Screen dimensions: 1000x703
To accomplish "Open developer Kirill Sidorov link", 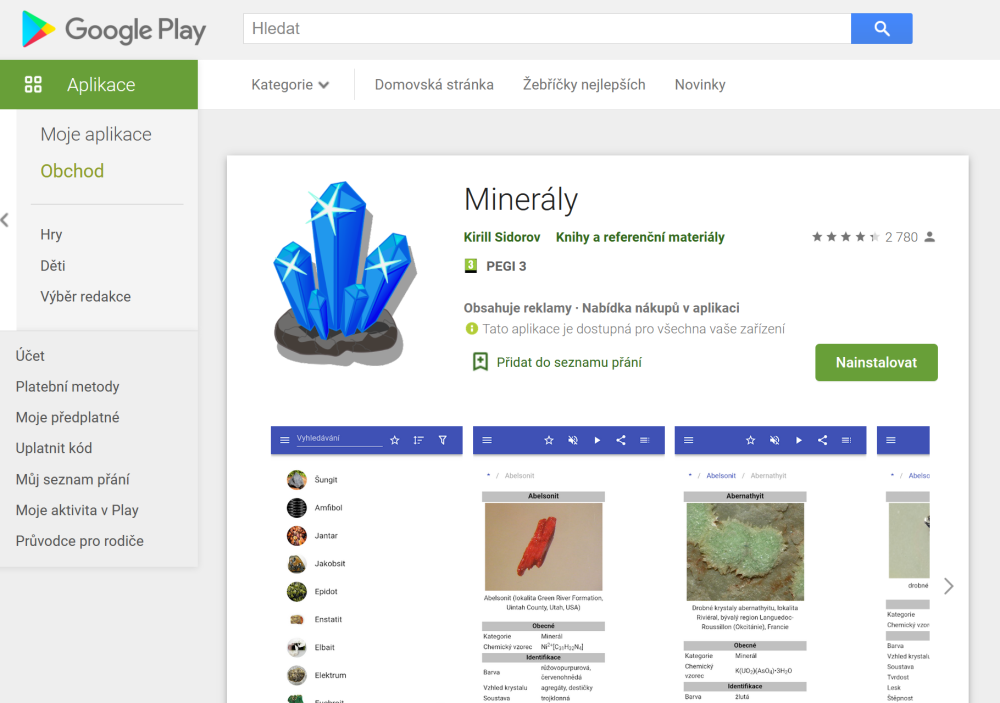I will (x=502, y=237).
